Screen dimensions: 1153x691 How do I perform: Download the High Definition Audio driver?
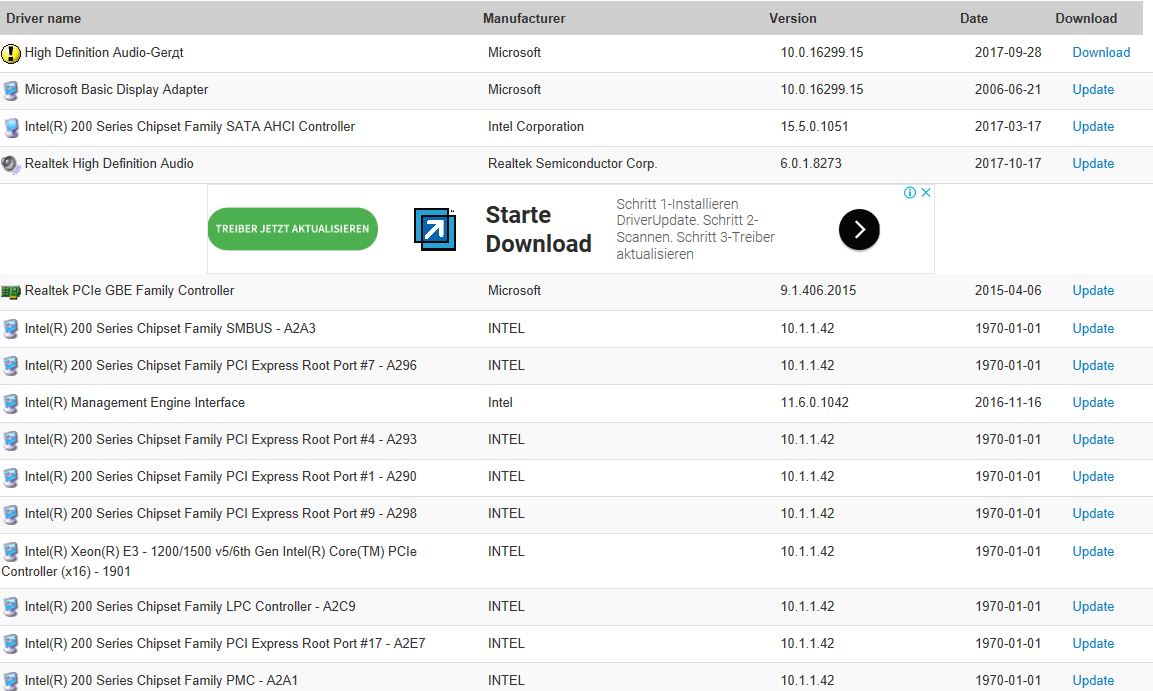click(1101, 52)
